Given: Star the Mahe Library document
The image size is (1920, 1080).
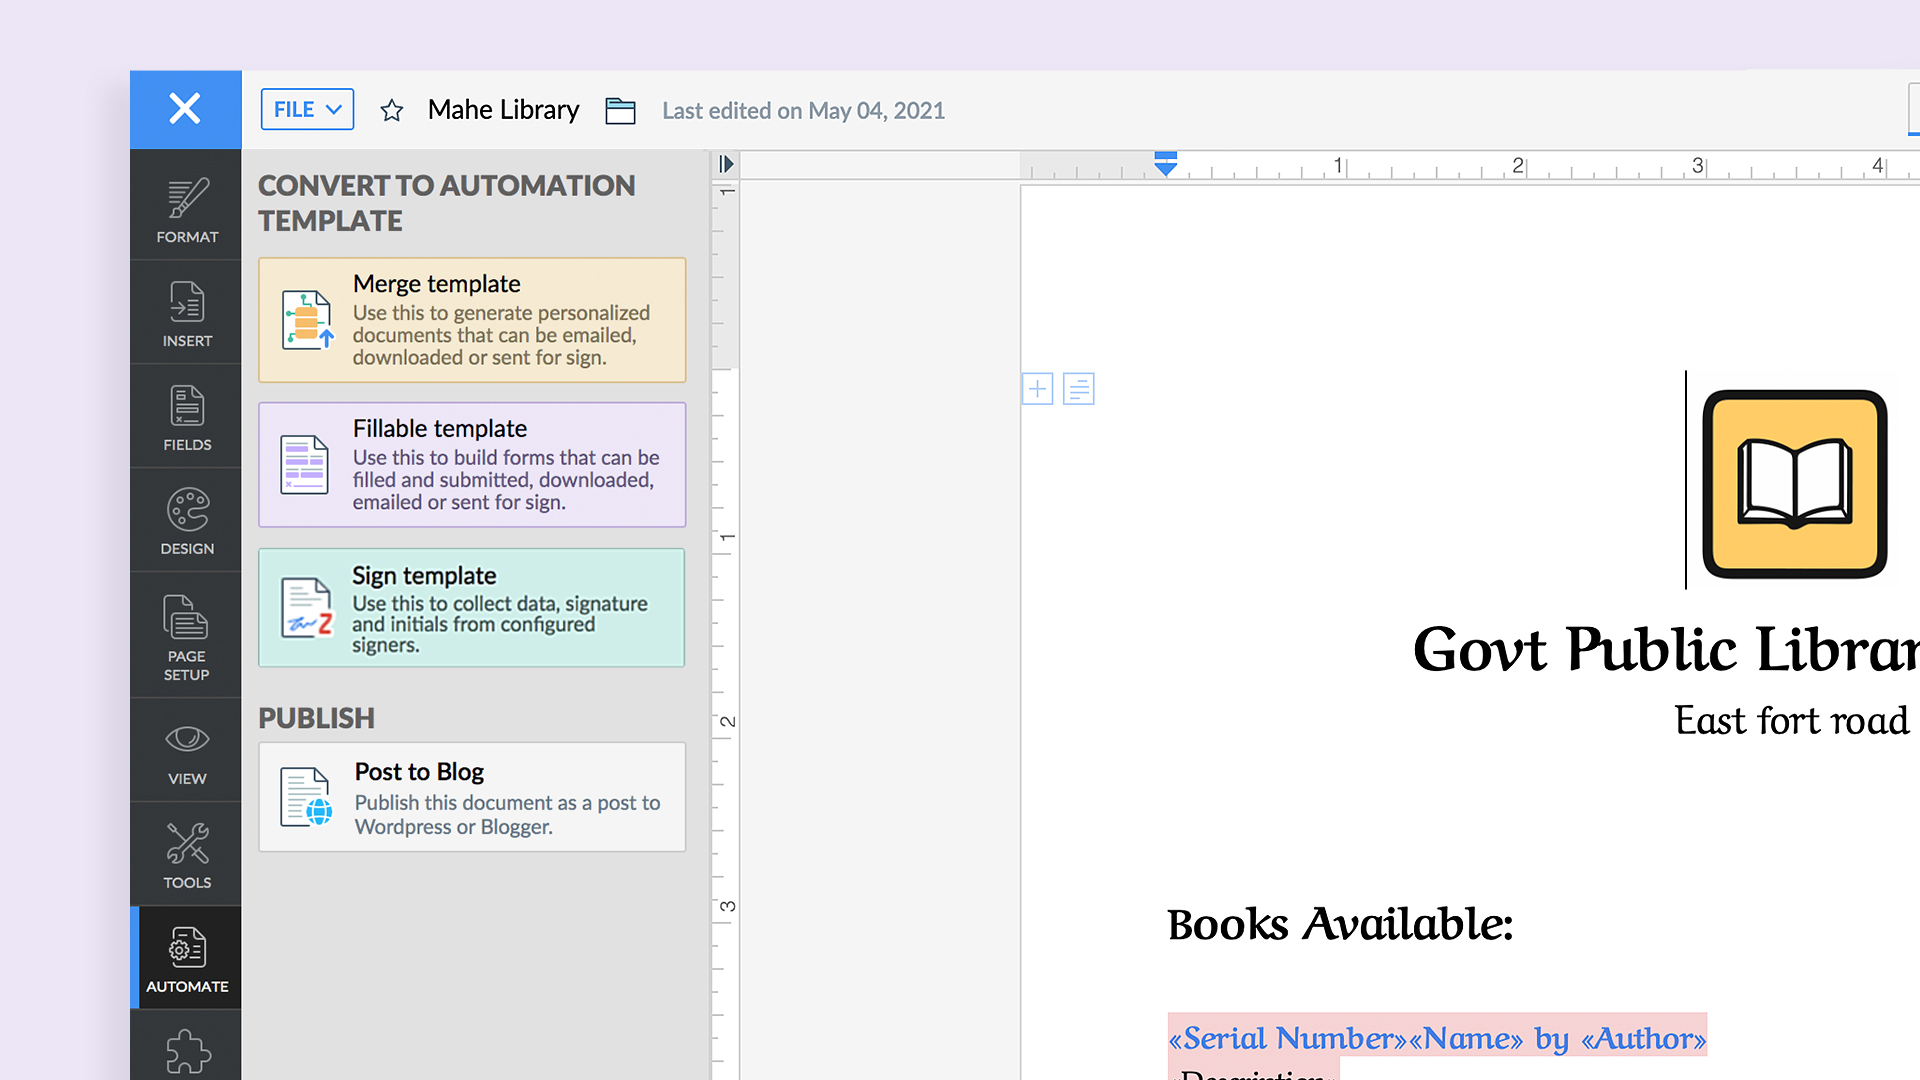Looking at the screenshot, I should [391, 110].
